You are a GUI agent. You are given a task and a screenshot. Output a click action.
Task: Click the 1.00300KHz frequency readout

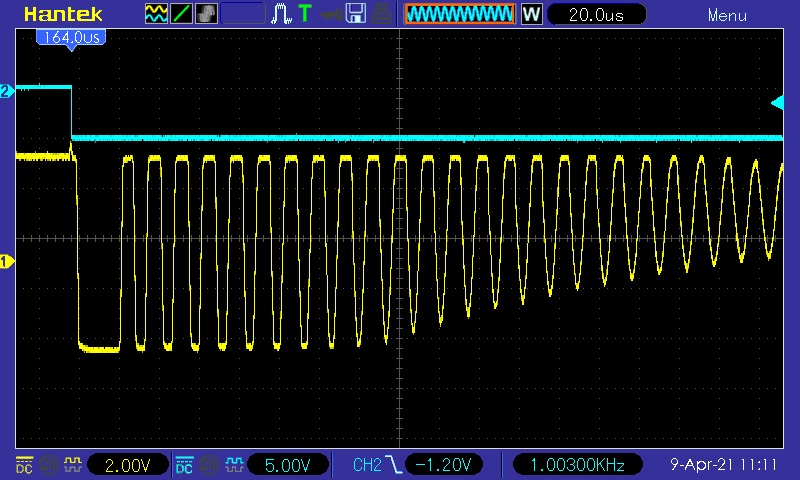[x=577, y=465]
